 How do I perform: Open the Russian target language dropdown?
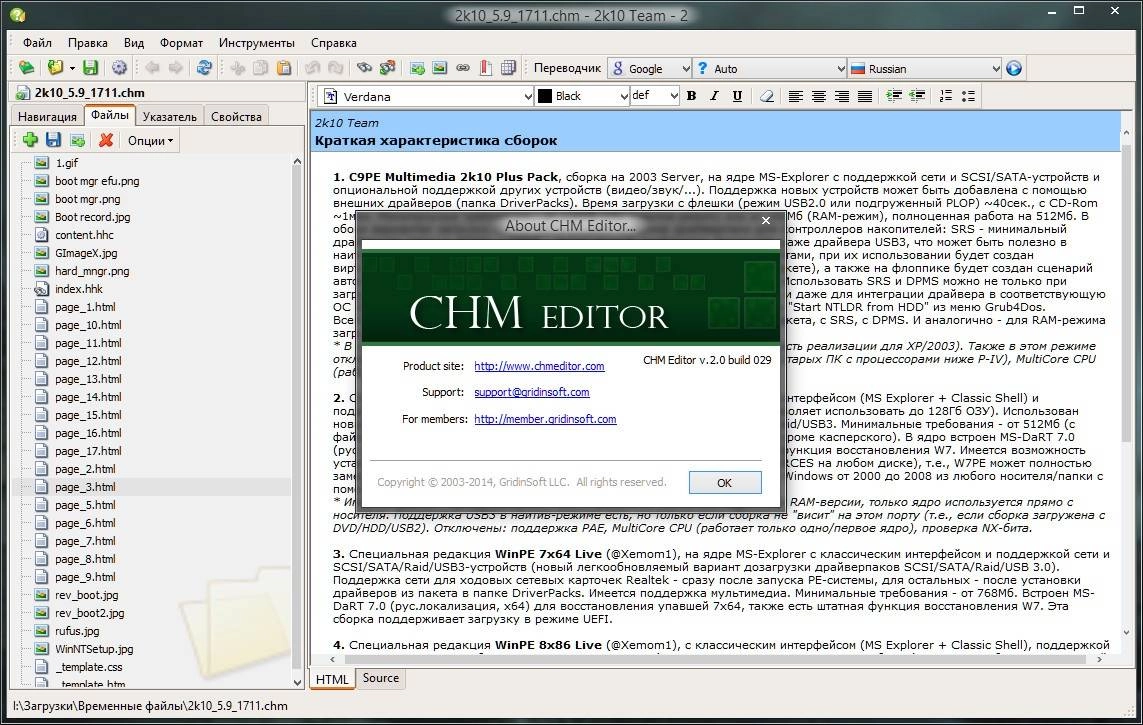point(925,68)
